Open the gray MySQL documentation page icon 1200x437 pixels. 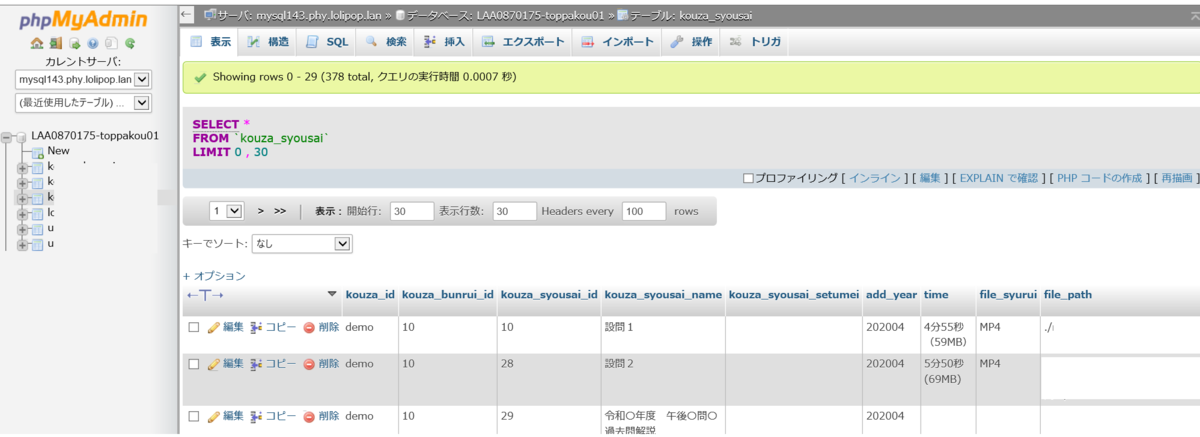tap(111, 43)
